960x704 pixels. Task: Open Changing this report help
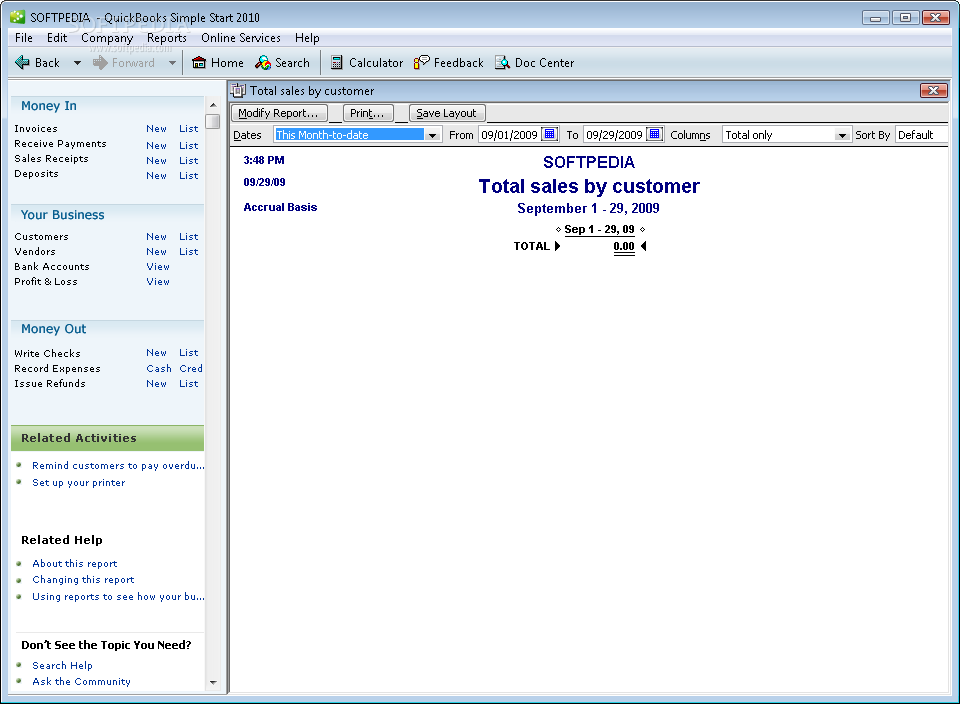coord(83,580)
